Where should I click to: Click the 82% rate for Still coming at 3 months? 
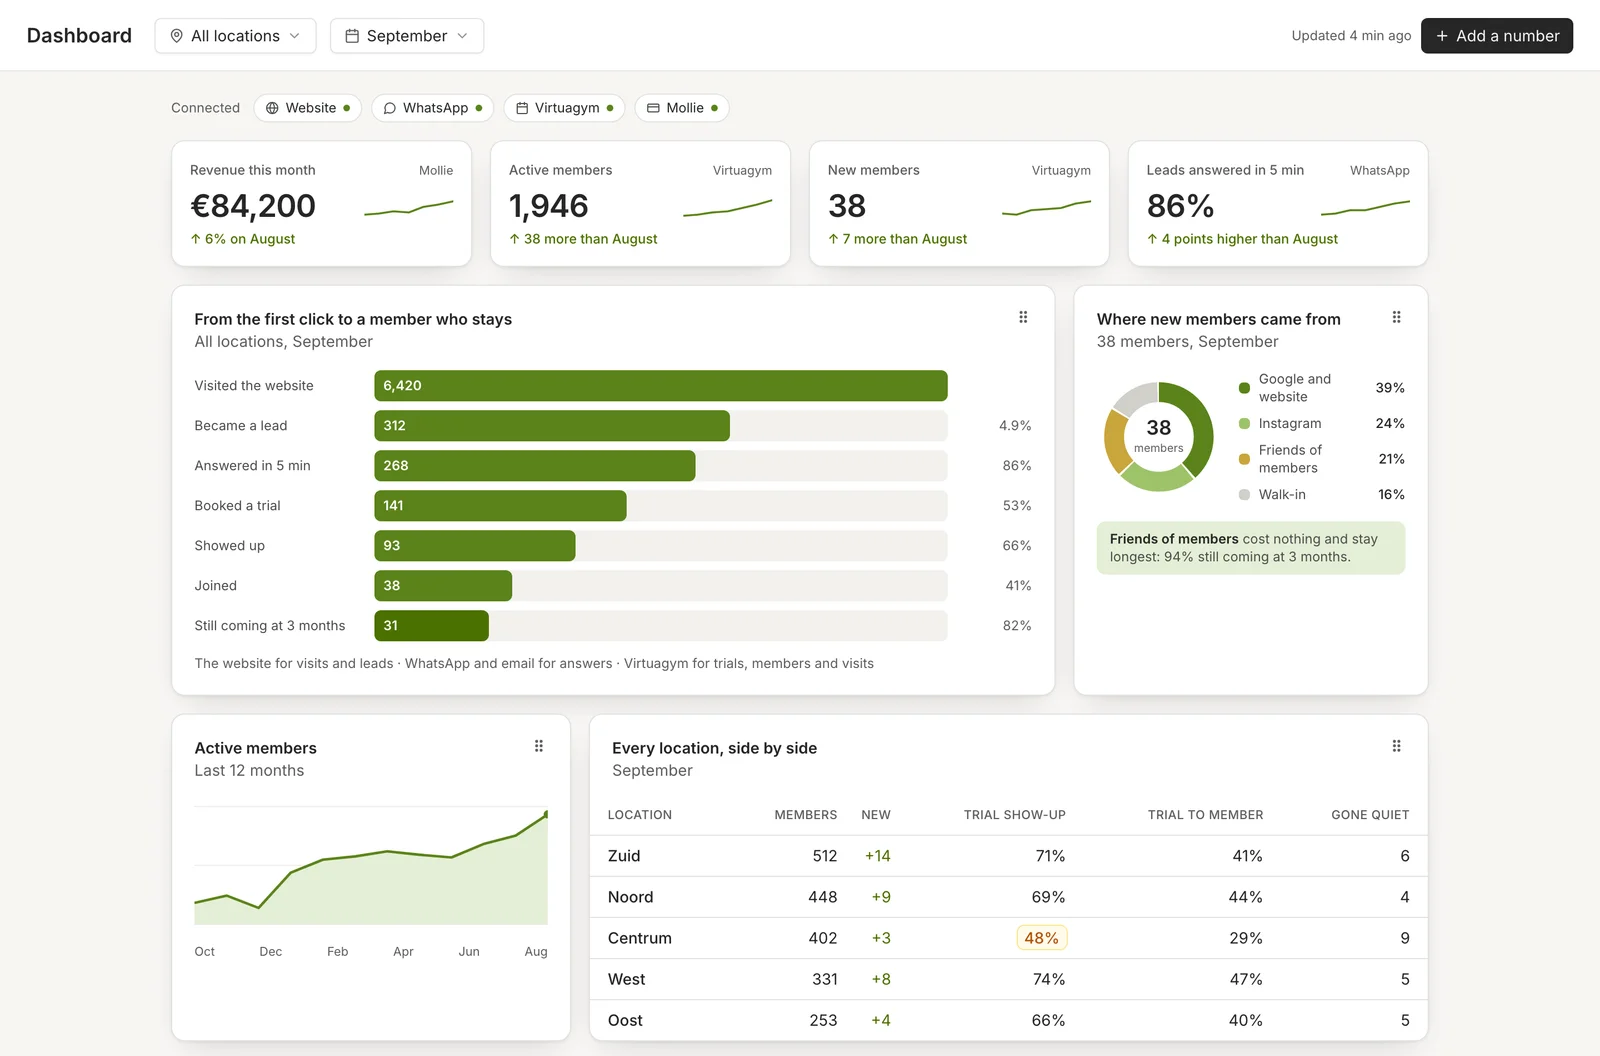1017,626
